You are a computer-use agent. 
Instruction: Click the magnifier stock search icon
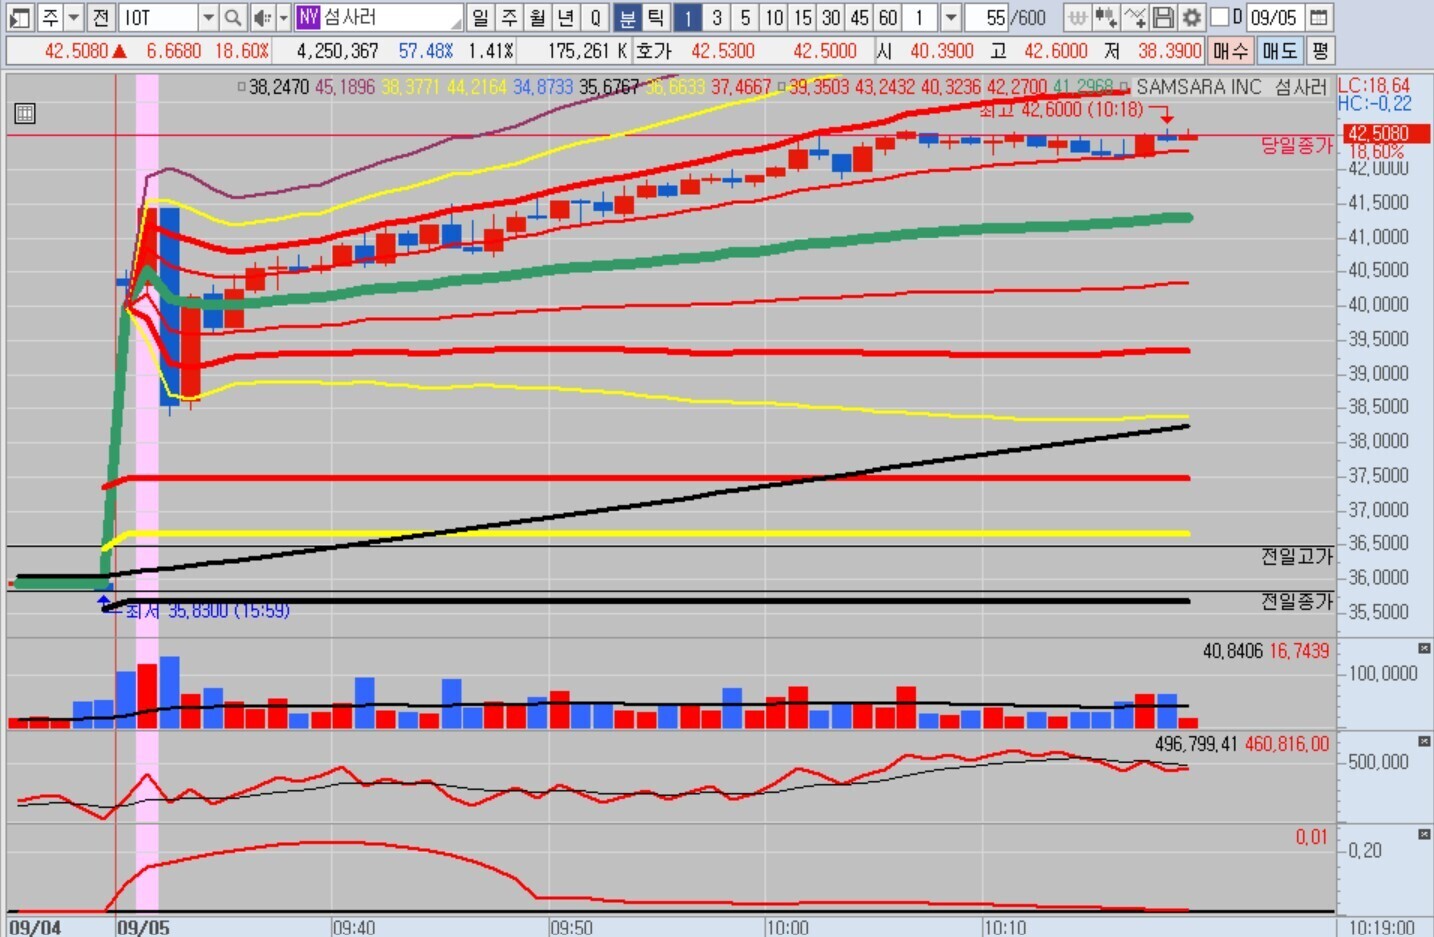(232, 17)
